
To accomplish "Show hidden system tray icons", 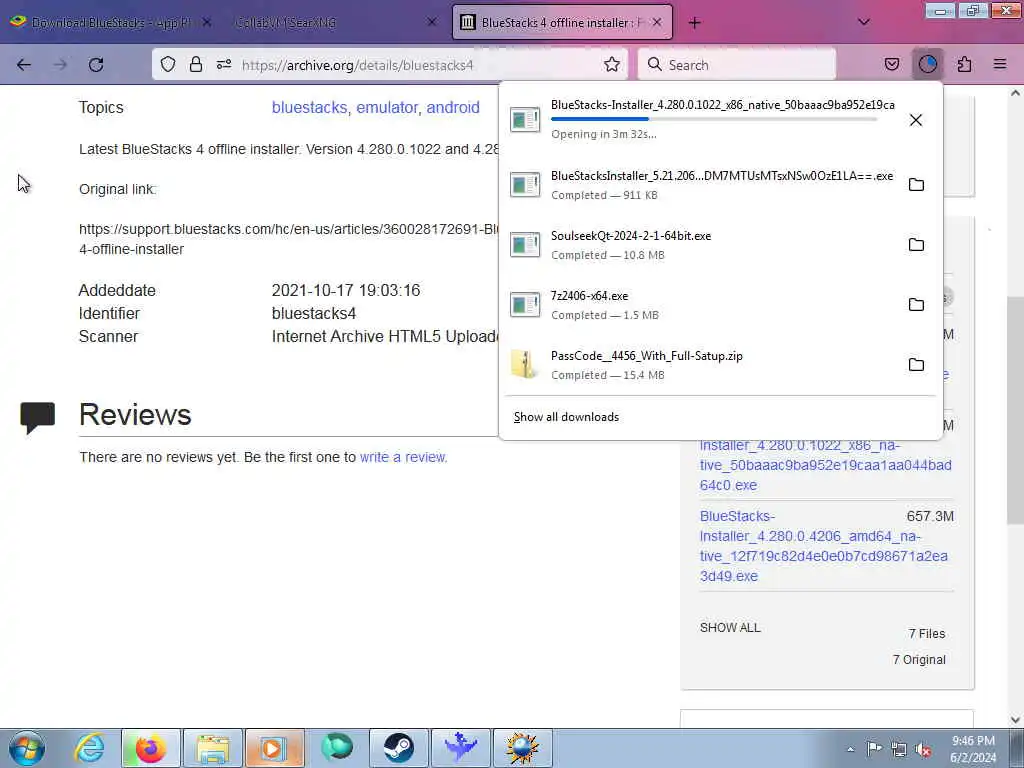I will [x=850, y=749].
